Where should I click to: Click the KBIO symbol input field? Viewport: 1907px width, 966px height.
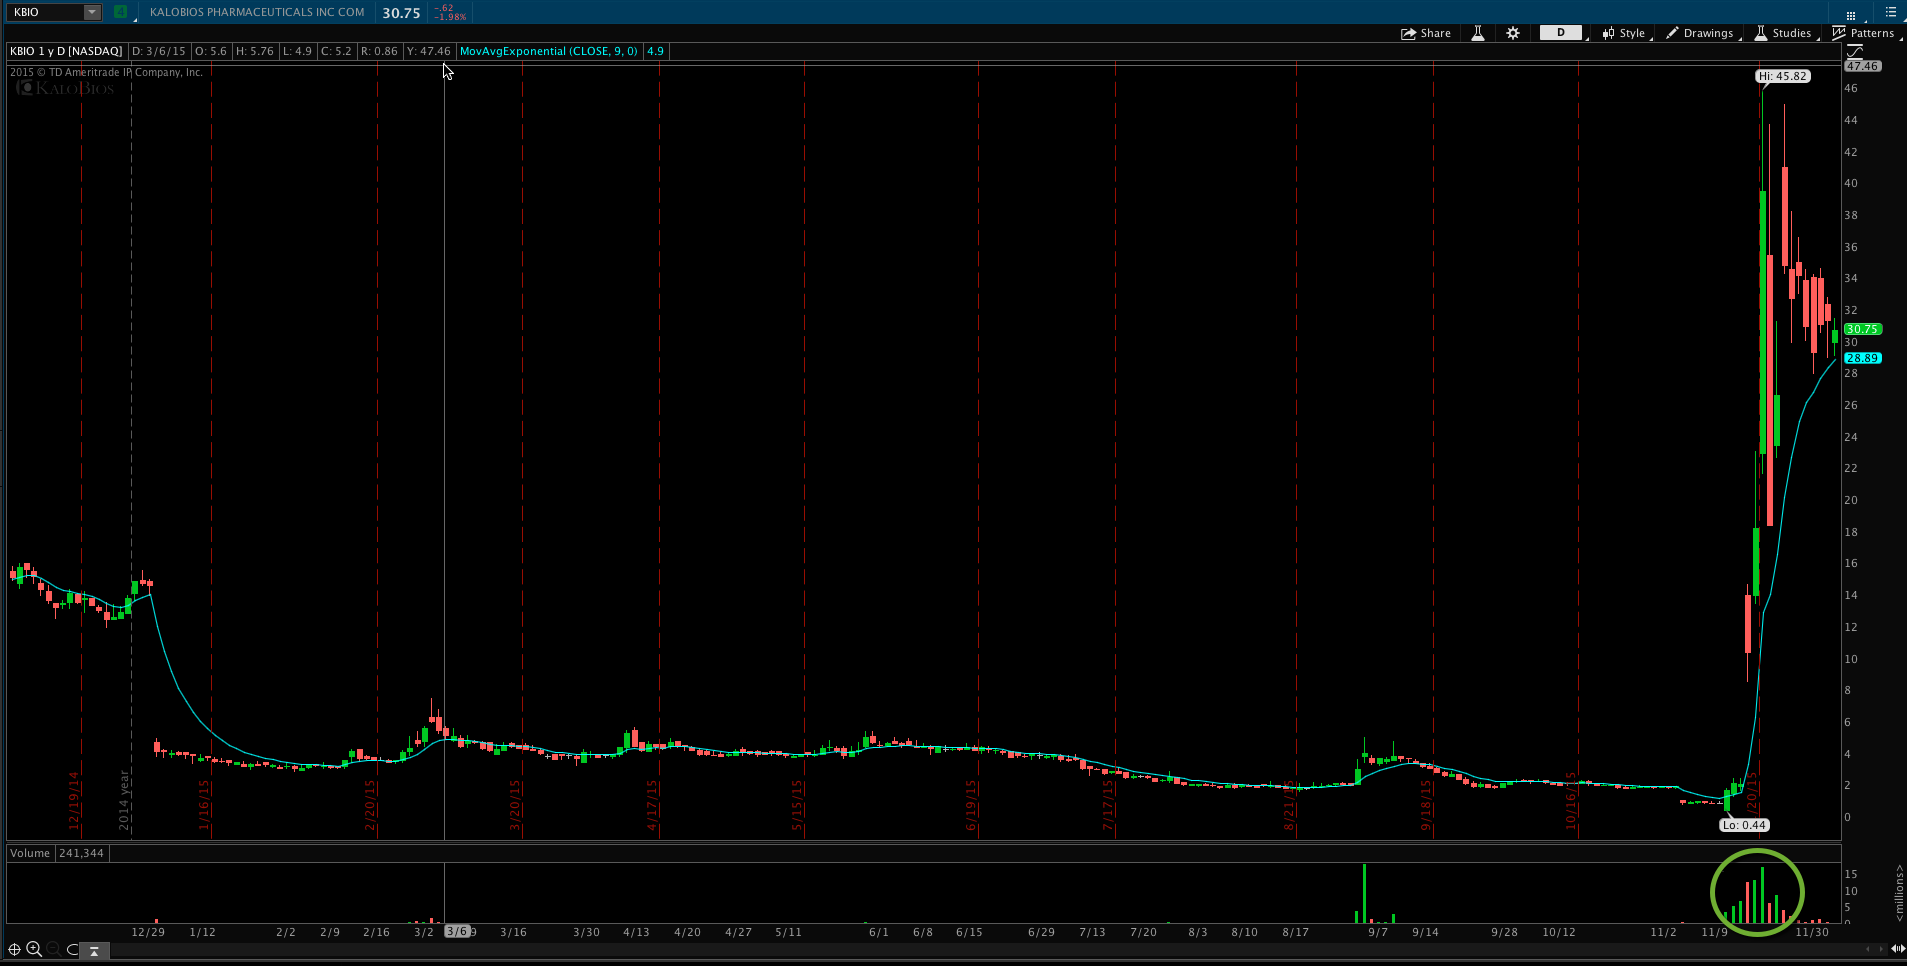point(45,12)
